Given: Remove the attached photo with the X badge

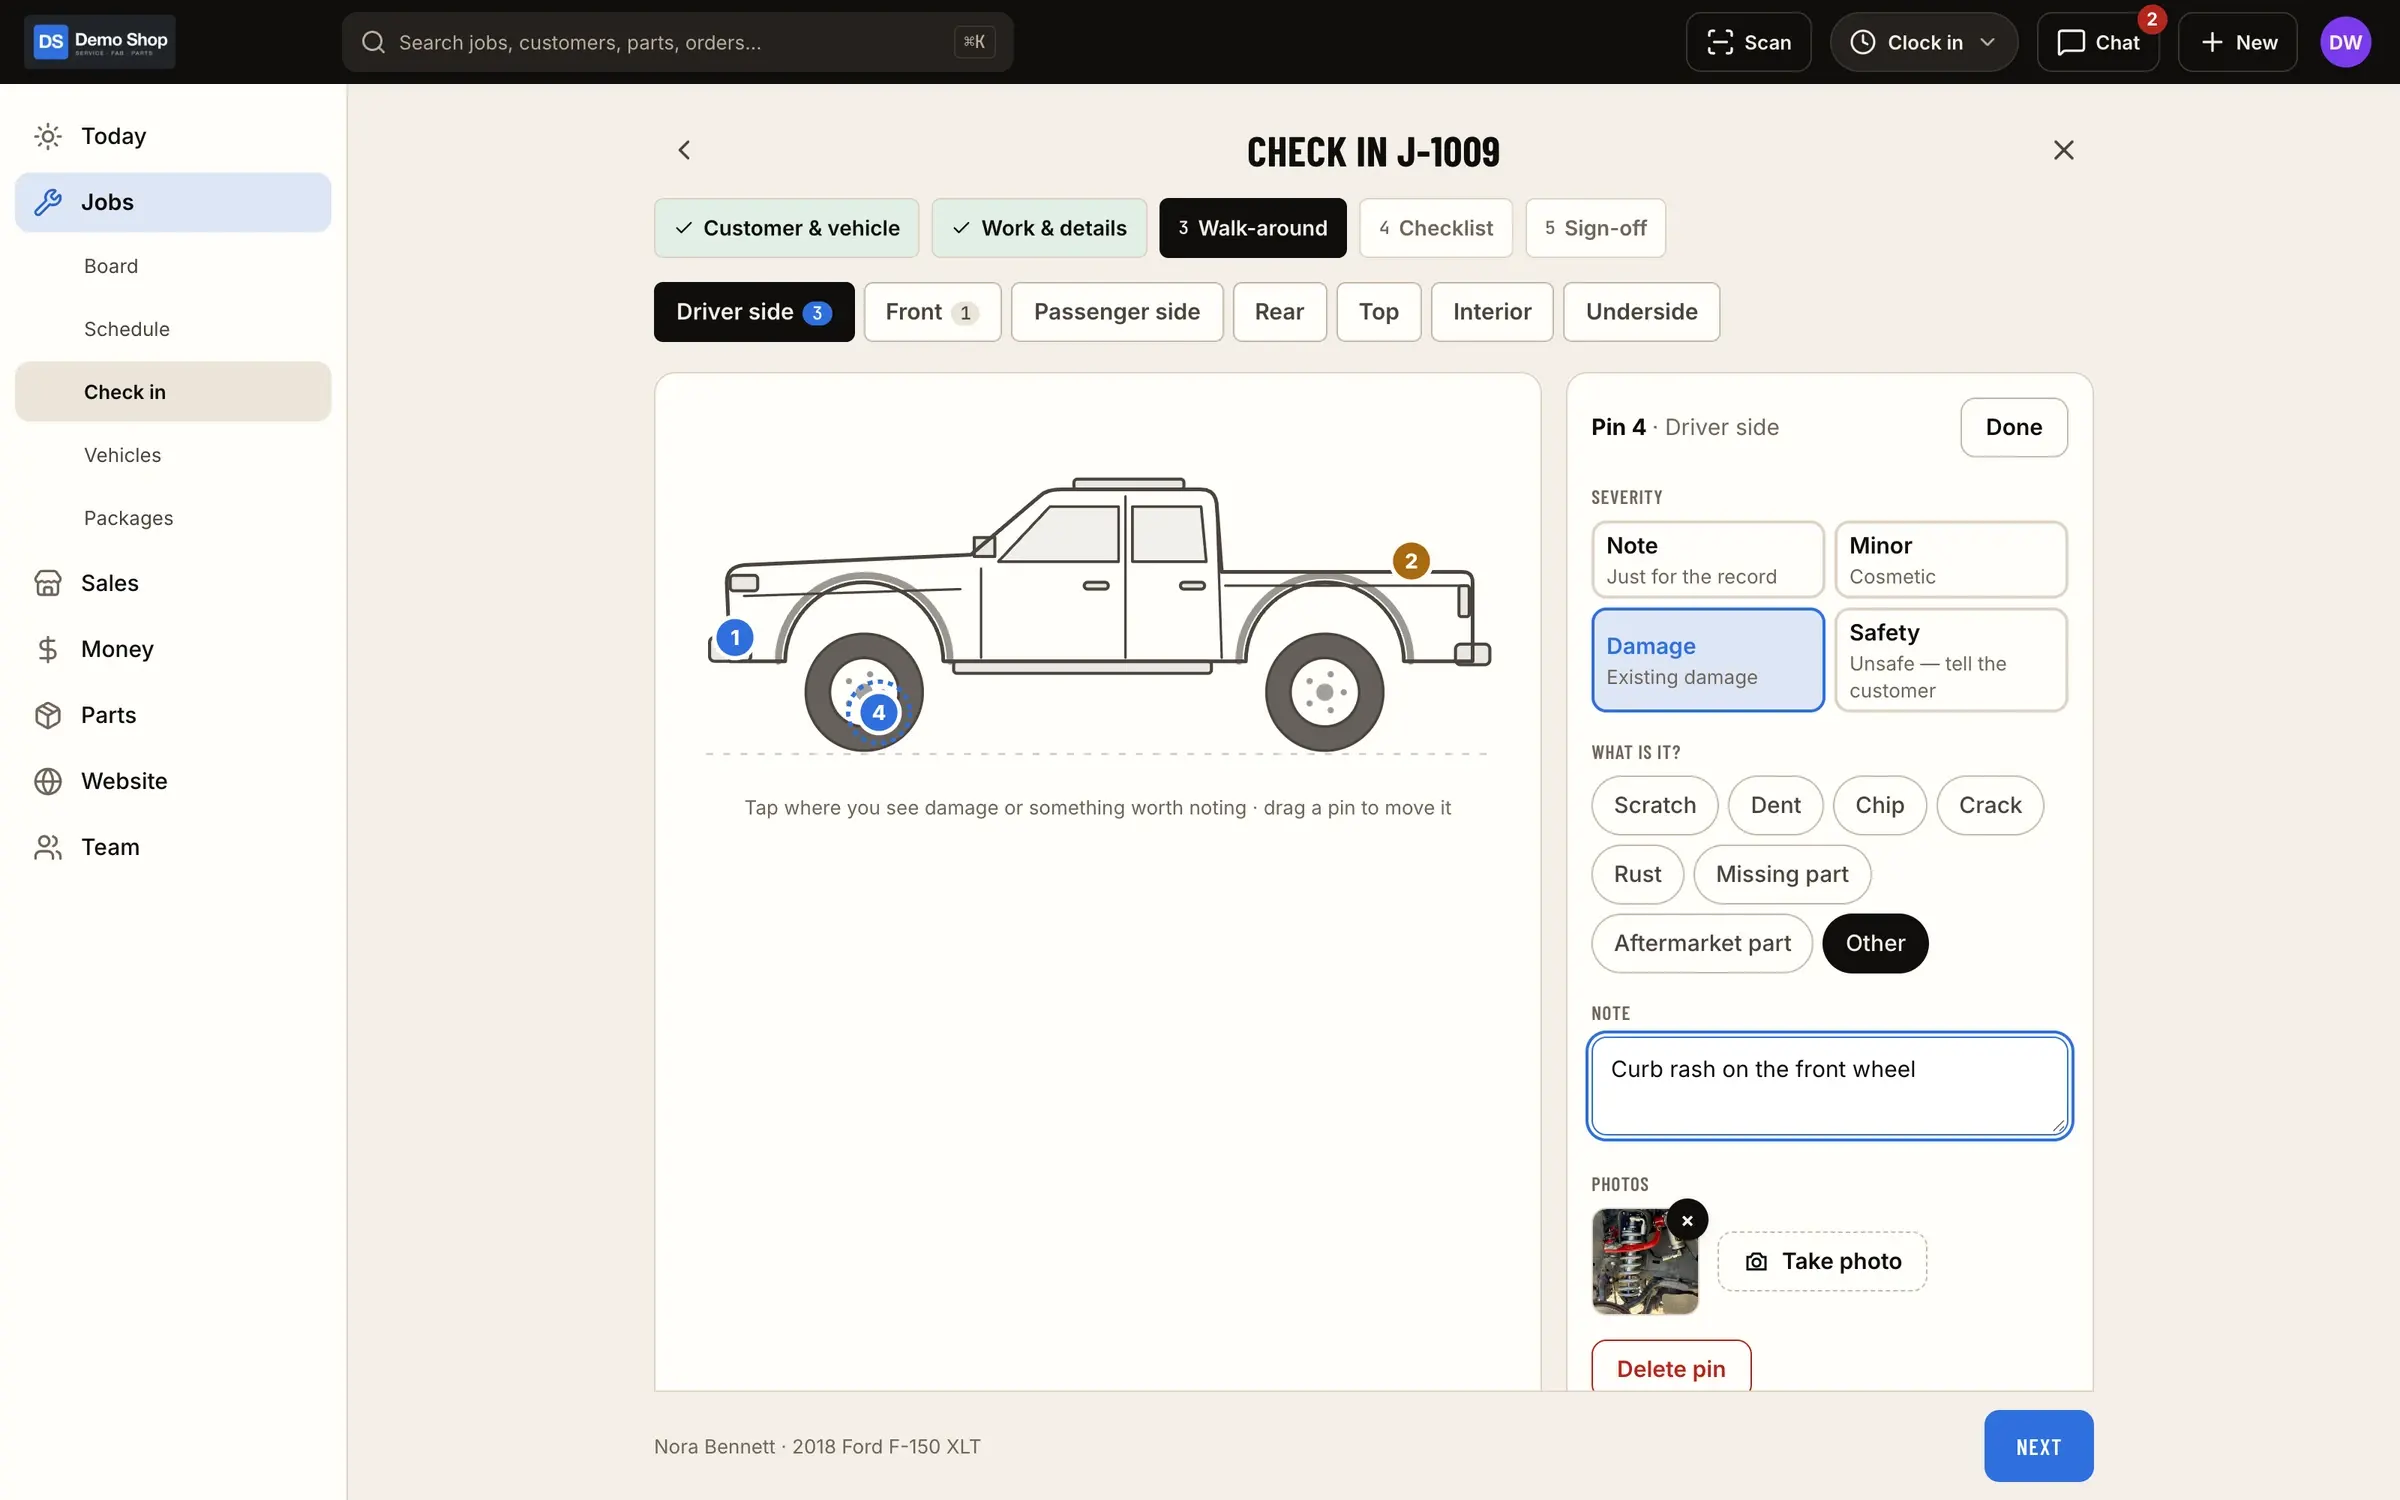Looking at the screenshot, I should coord(1687,1220).
